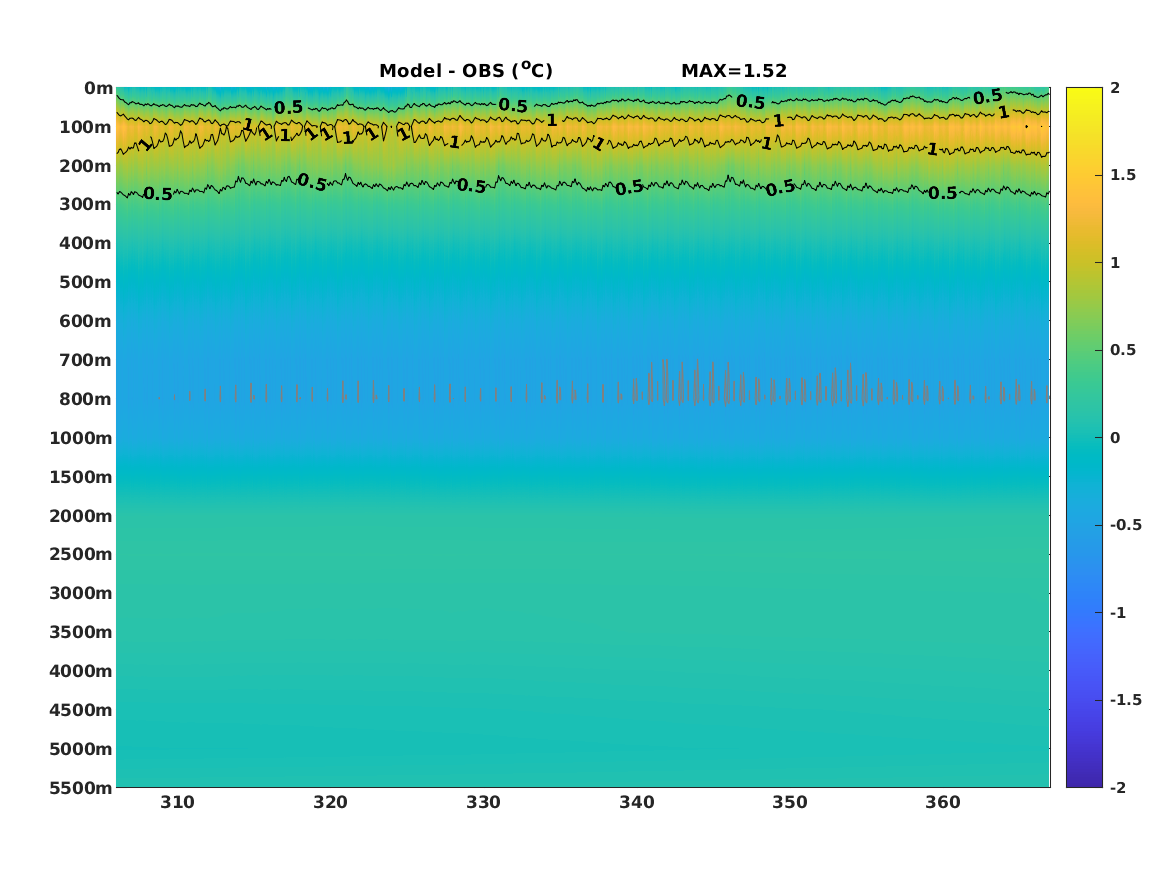Click the "700m" depth tick label
Image resolution: width=1167 pixels, height=875 pixels.
[x=86, y=360]
